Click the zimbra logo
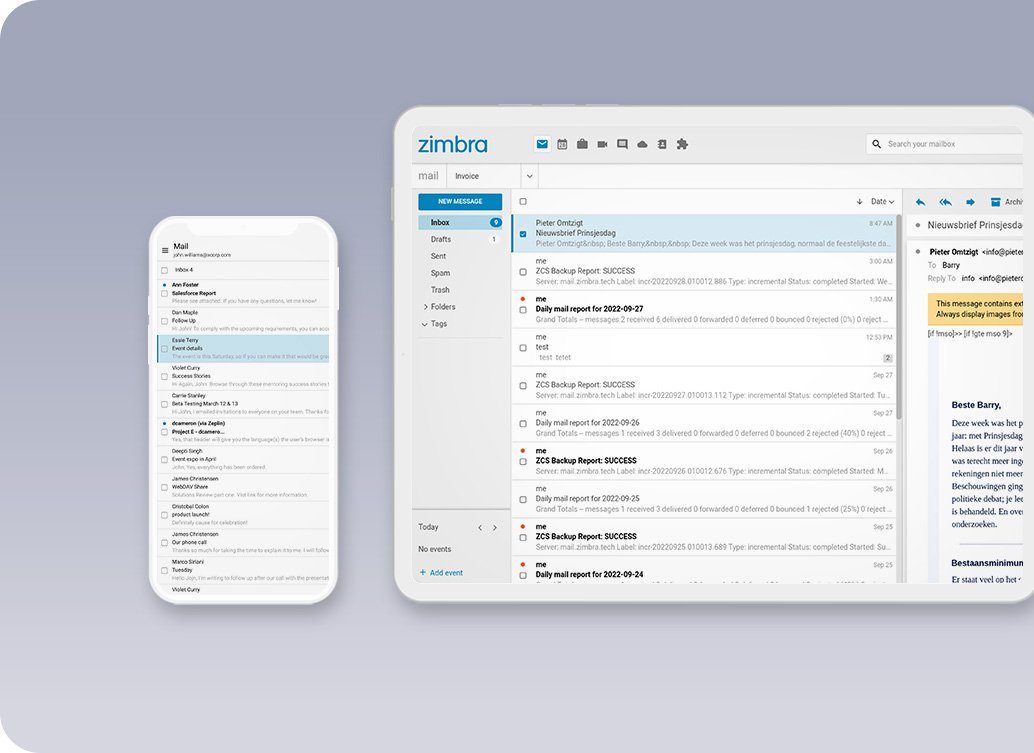1034x753 pixels. (x=452, y=144)
